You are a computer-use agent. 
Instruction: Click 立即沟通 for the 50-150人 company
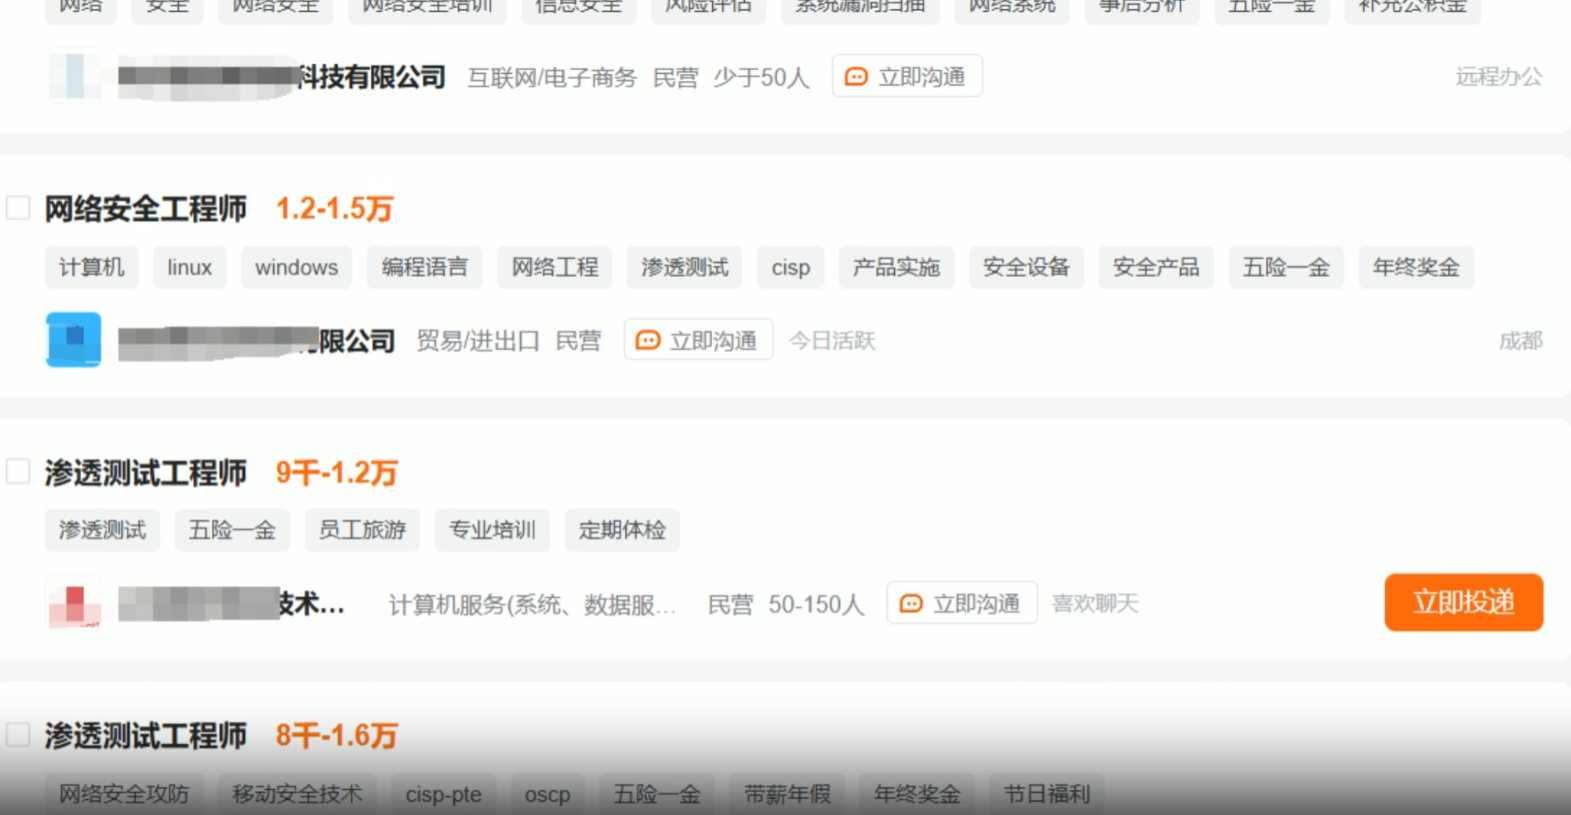click(962, 603)
